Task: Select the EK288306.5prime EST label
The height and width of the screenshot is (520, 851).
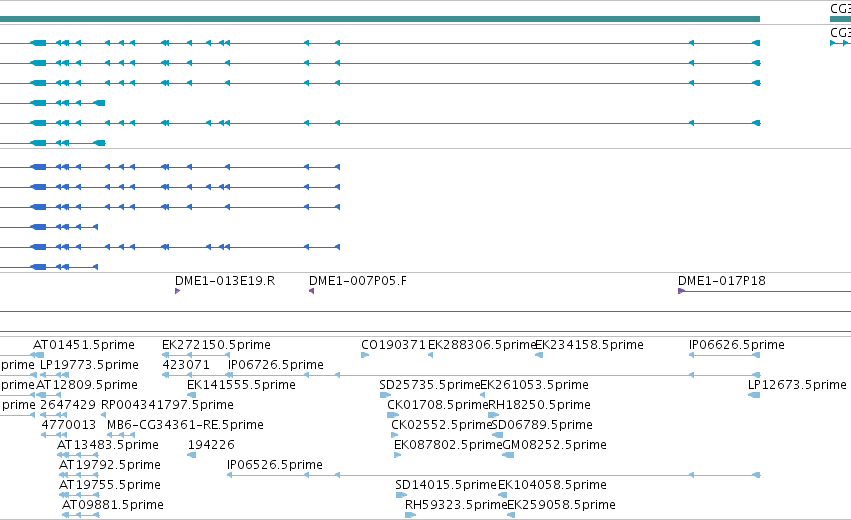Action: pyautogui.click(x=482, y=345)
